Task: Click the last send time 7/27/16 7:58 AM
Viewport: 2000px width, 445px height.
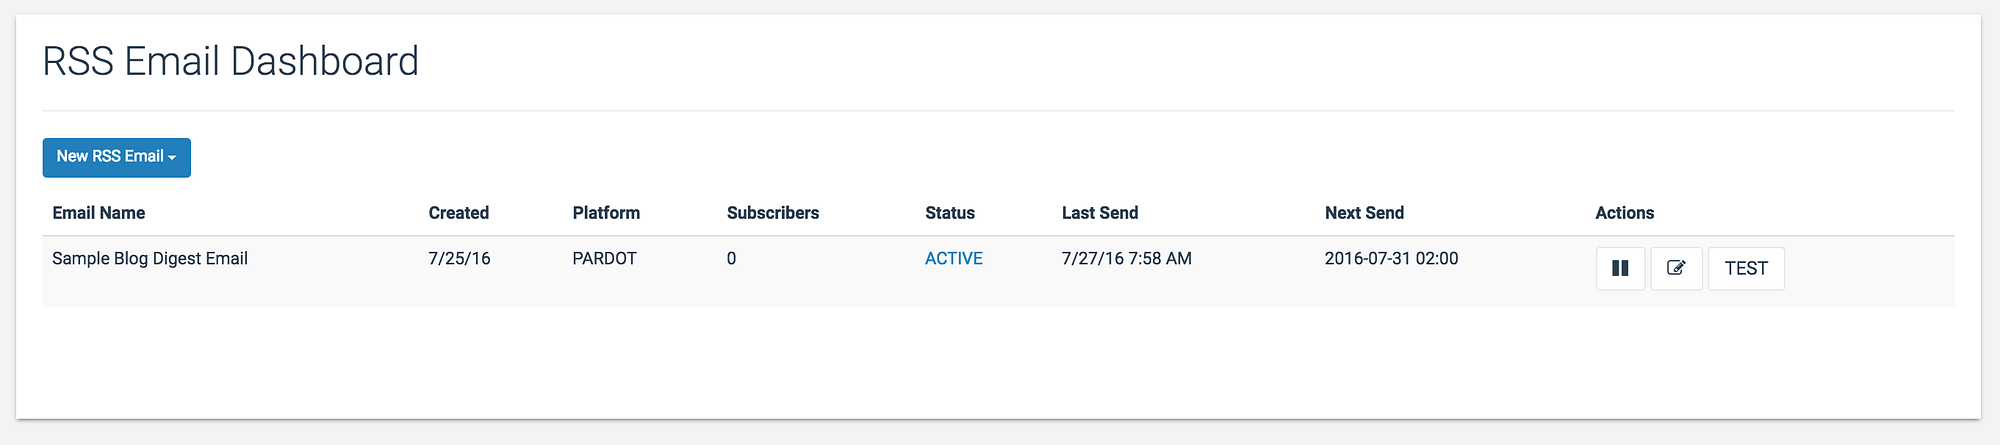Action: 1126,258
